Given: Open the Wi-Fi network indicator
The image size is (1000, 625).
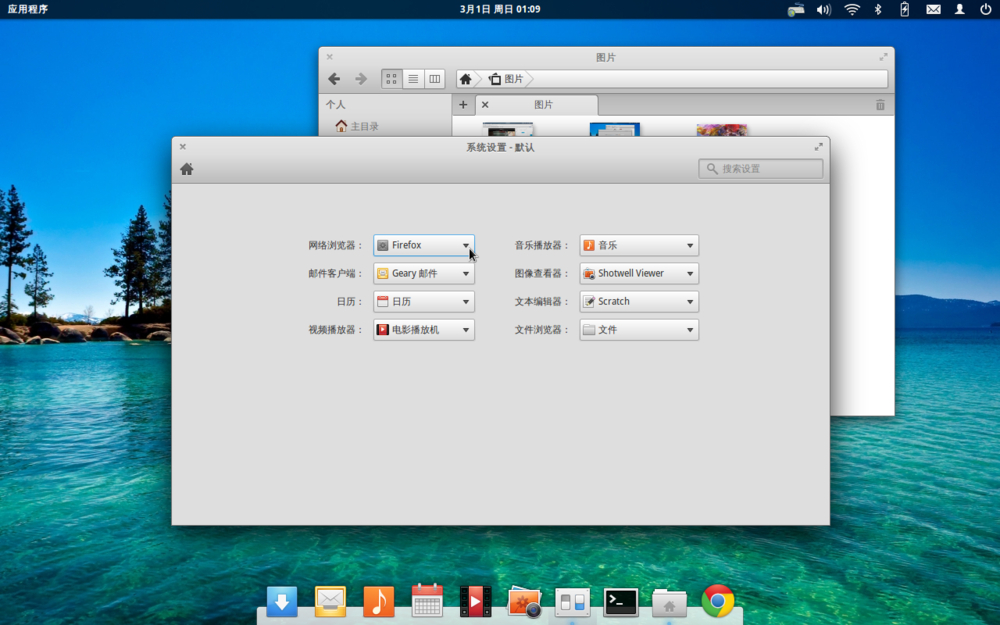Looking at the screenshot, I should point(852,9).
